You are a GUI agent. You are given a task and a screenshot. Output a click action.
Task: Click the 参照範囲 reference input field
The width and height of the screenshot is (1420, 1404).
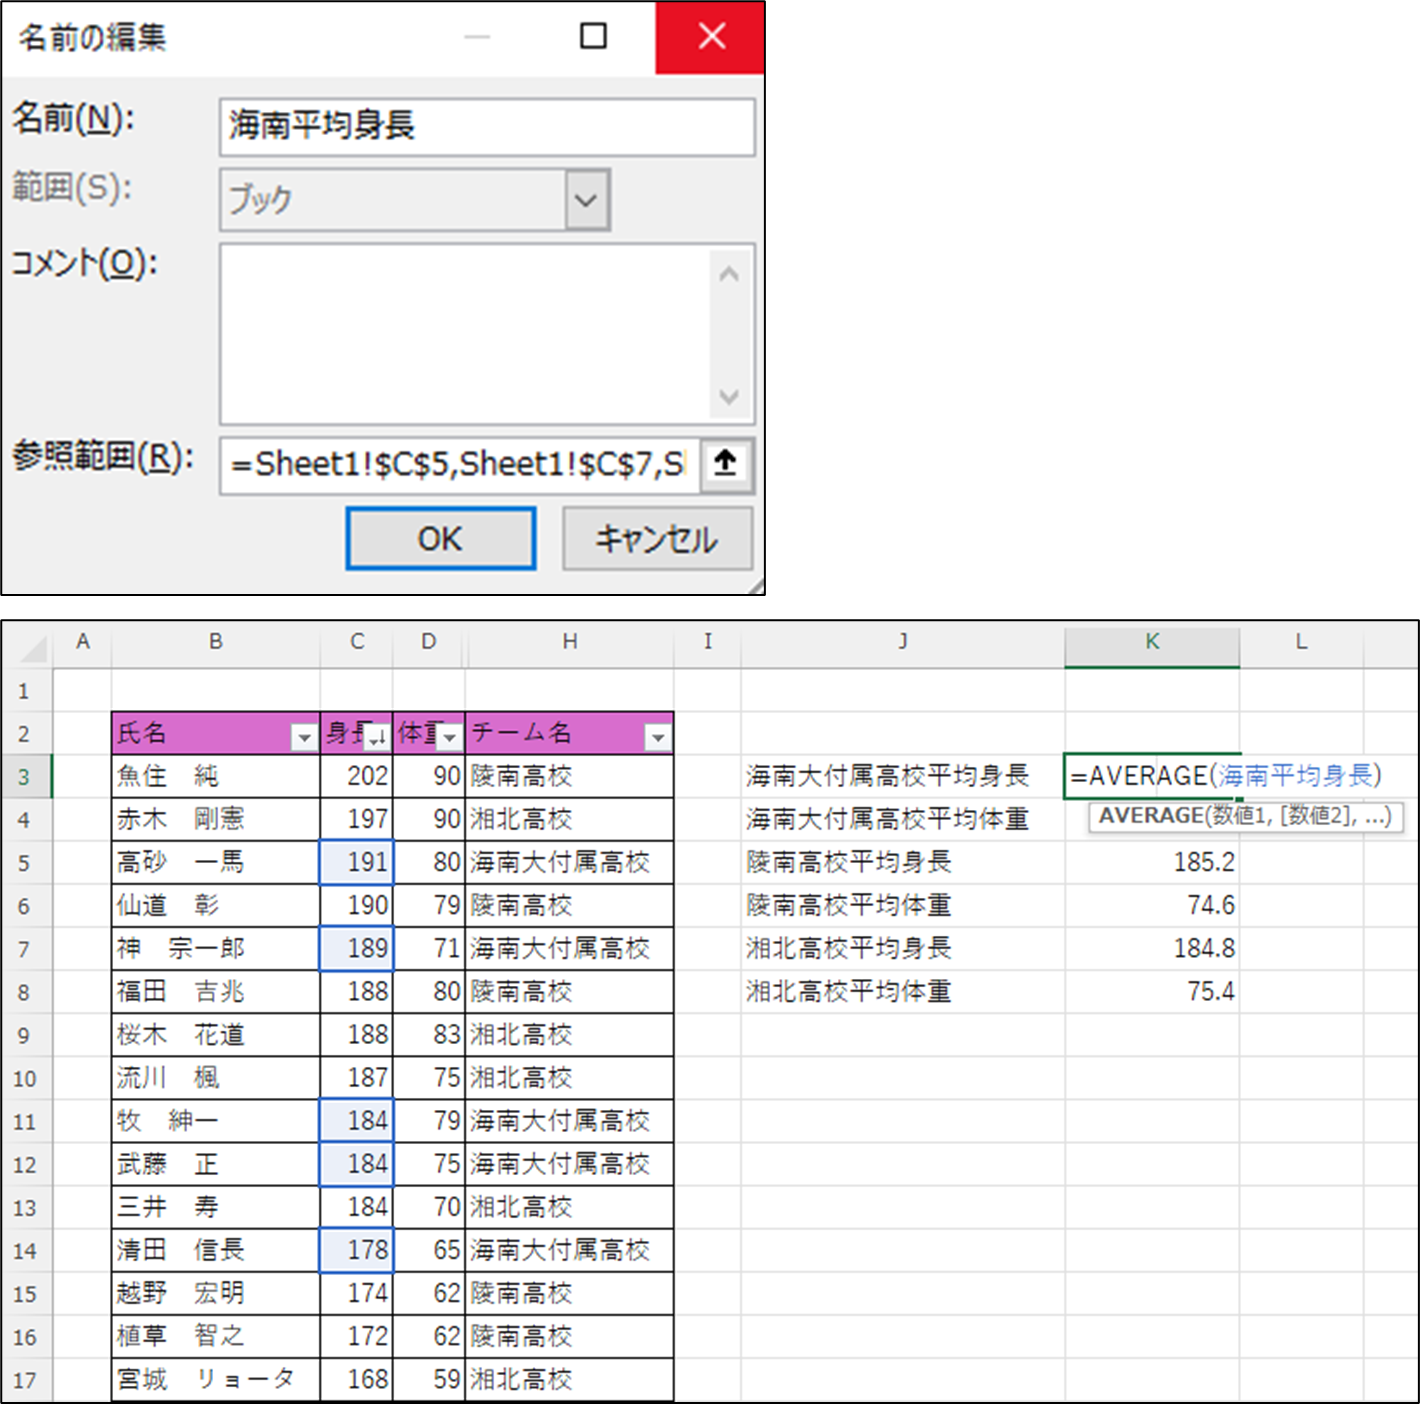(x=460, y=464)
